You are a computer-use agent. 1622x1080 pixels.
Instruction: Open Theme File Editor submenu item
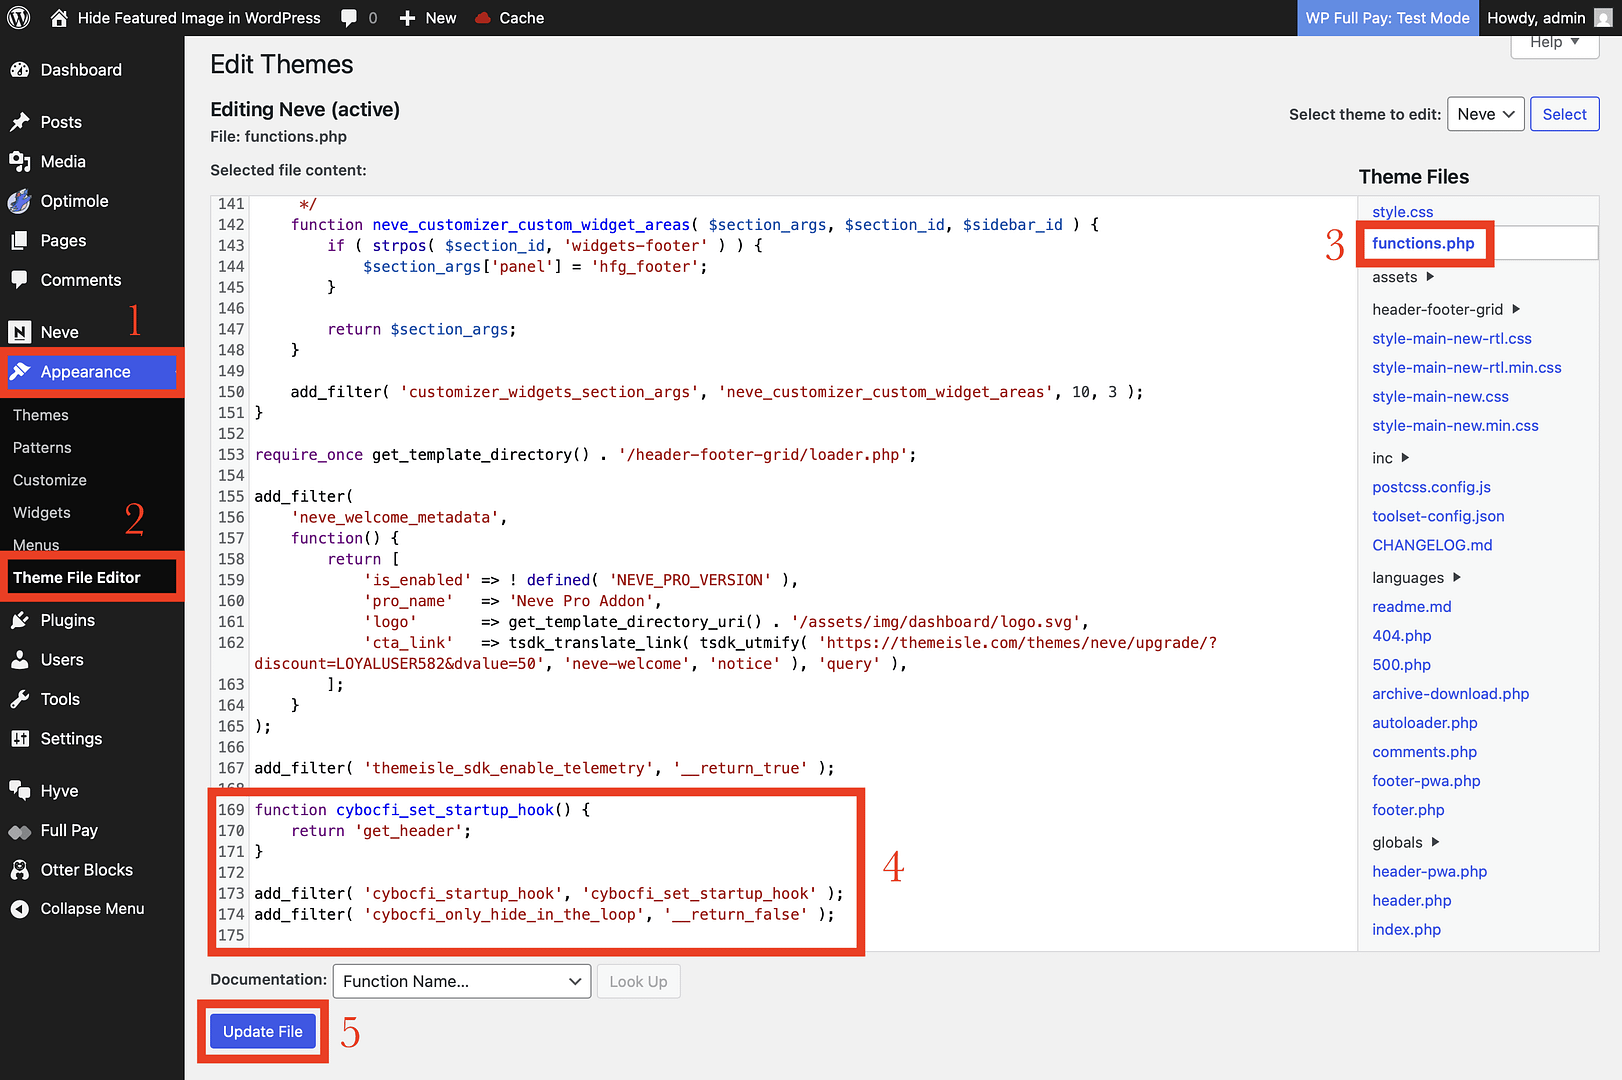click(x=77, y=578)
